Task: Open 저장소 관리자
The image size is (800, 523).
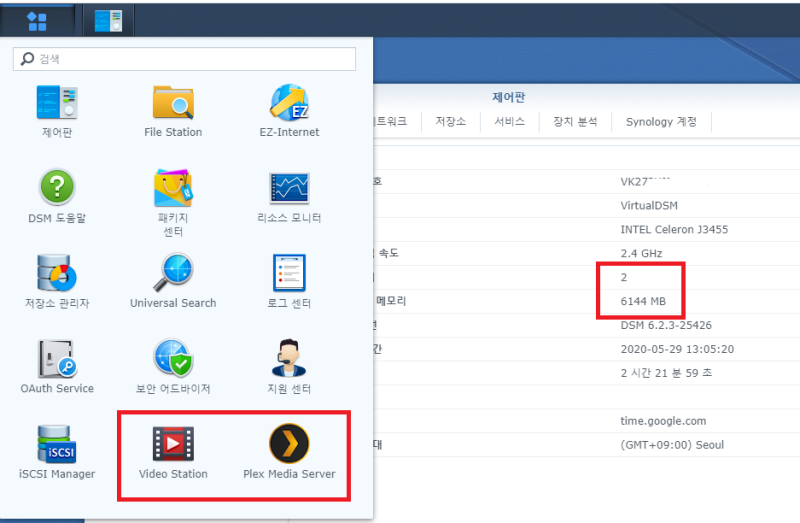Action: [57, 282]
